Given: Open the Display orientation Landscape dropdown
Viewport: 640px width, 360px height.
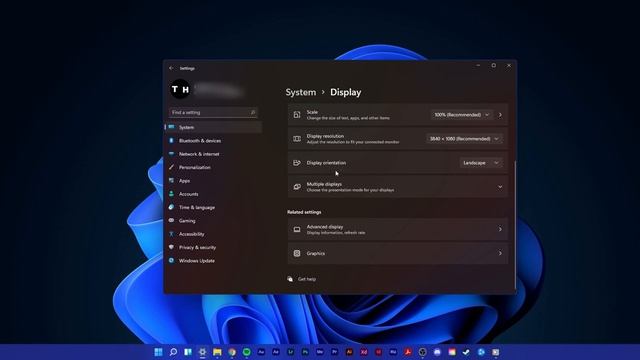Looking at the screenshot, I should [x=481, y=163].
